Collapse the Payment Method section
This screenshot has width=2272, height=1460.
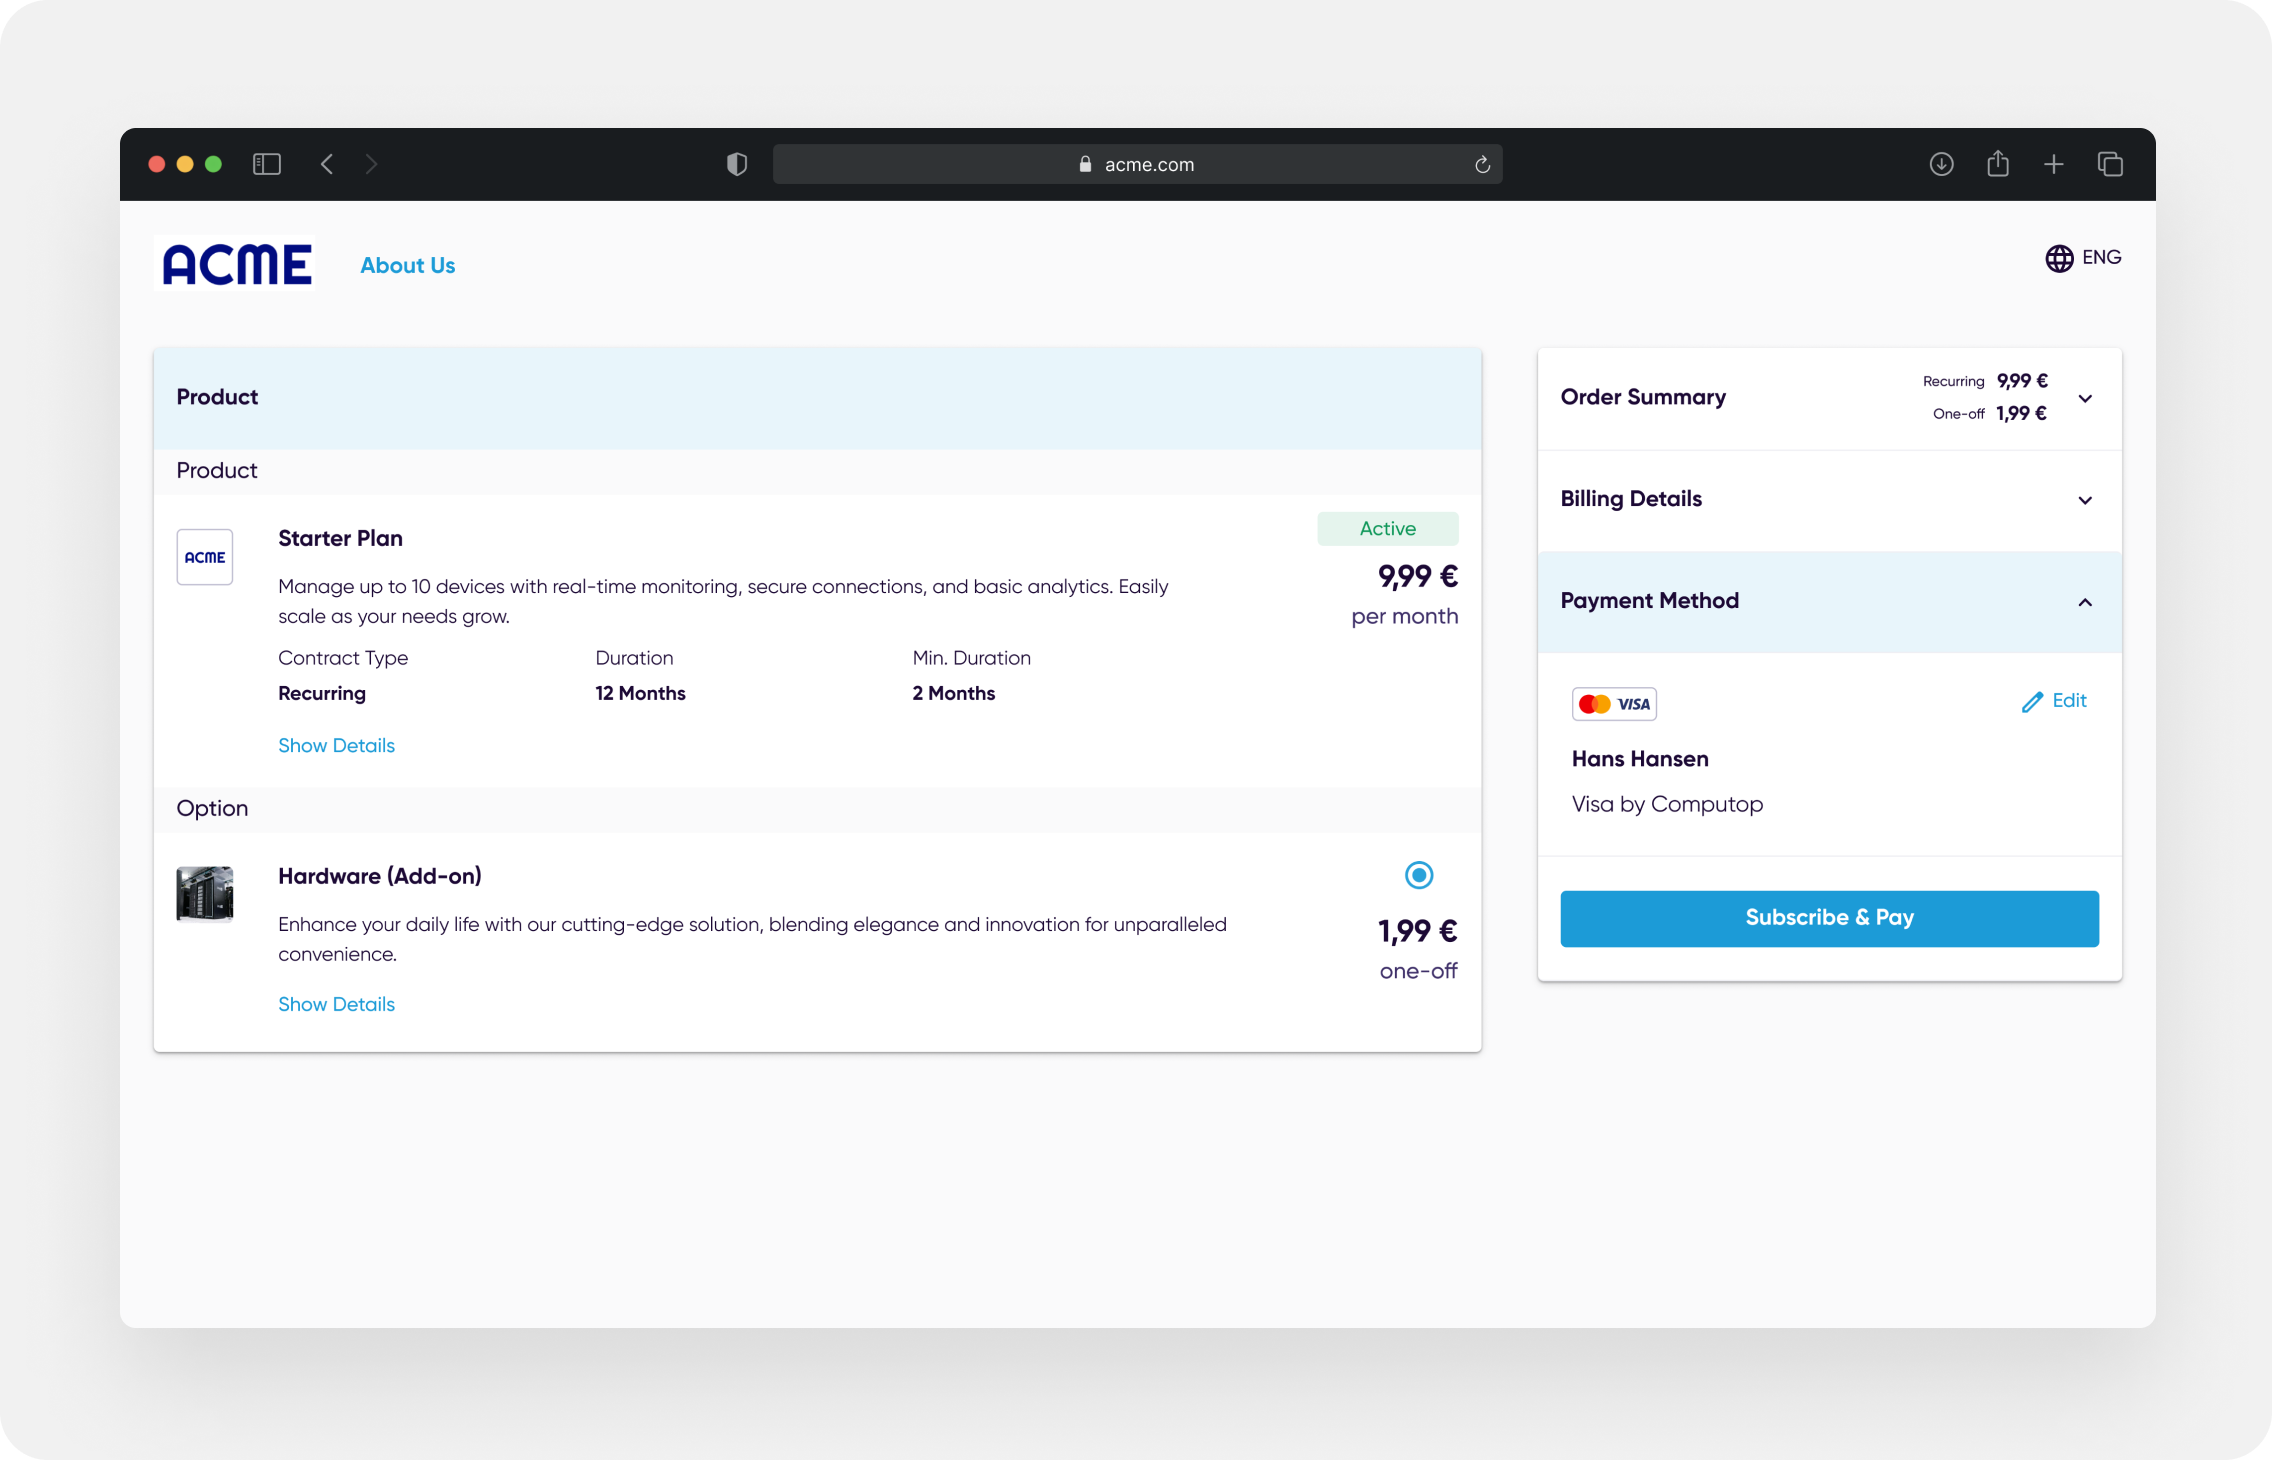coord(2085,601)
